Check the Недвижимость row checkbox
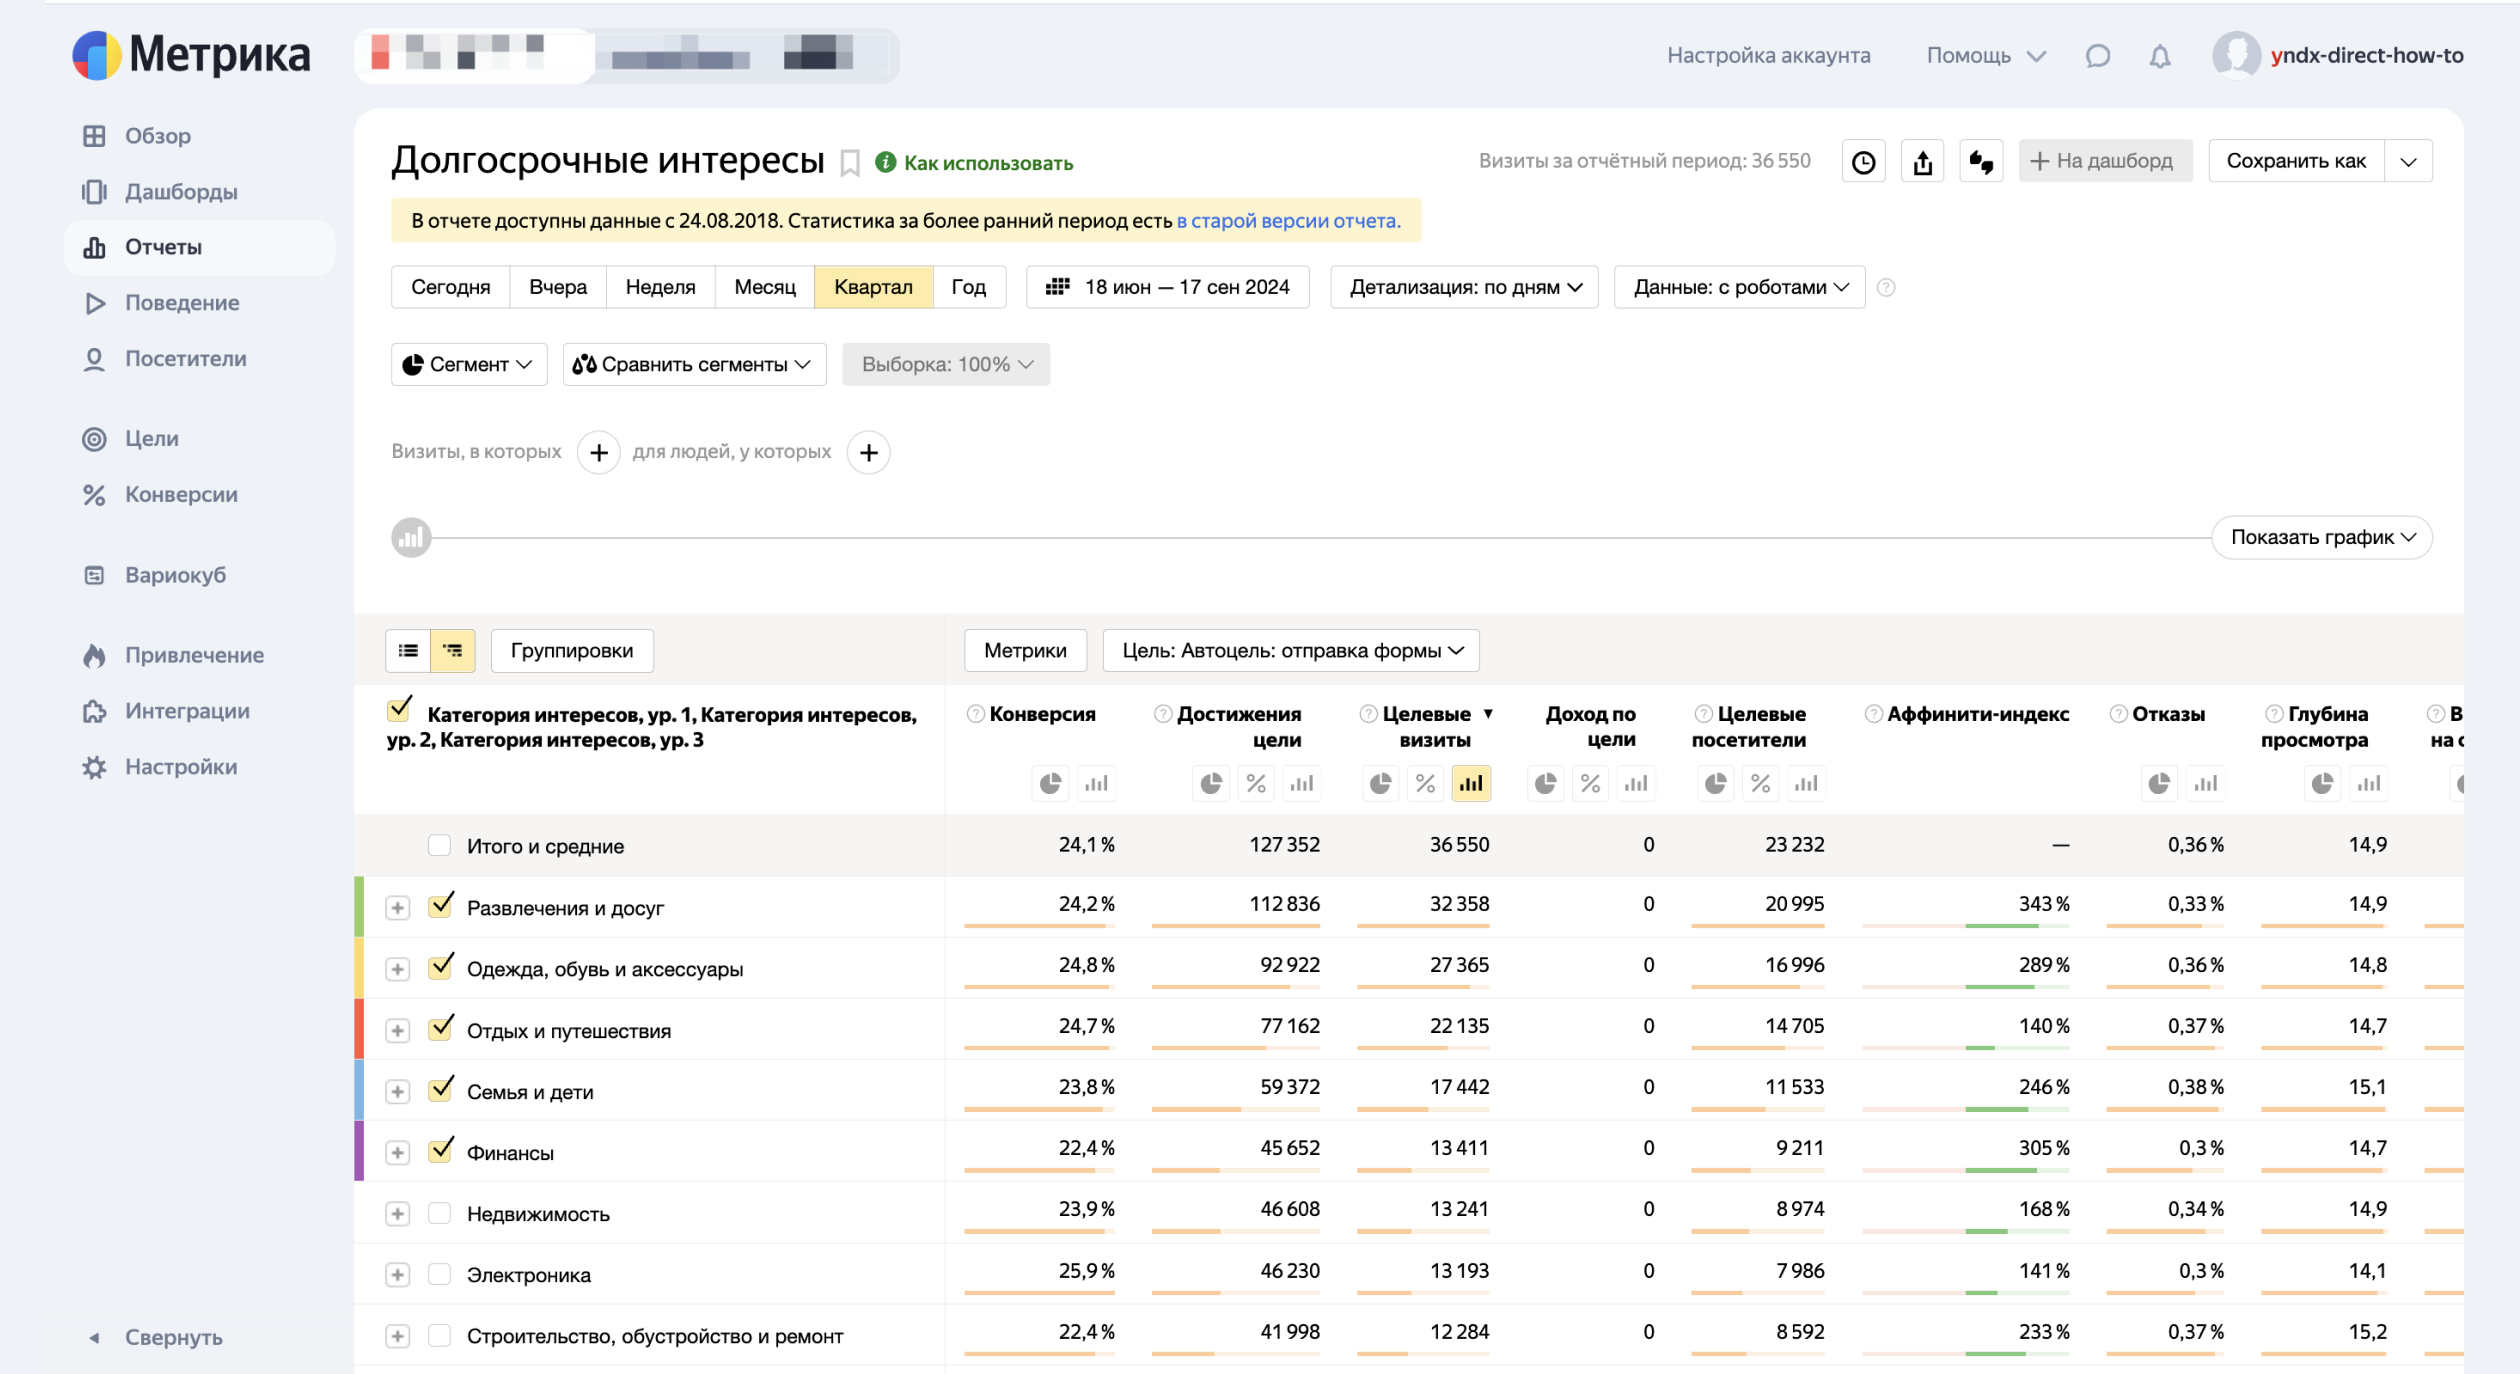This screenshot has width=2520, height=1374. pos(439,1213)
